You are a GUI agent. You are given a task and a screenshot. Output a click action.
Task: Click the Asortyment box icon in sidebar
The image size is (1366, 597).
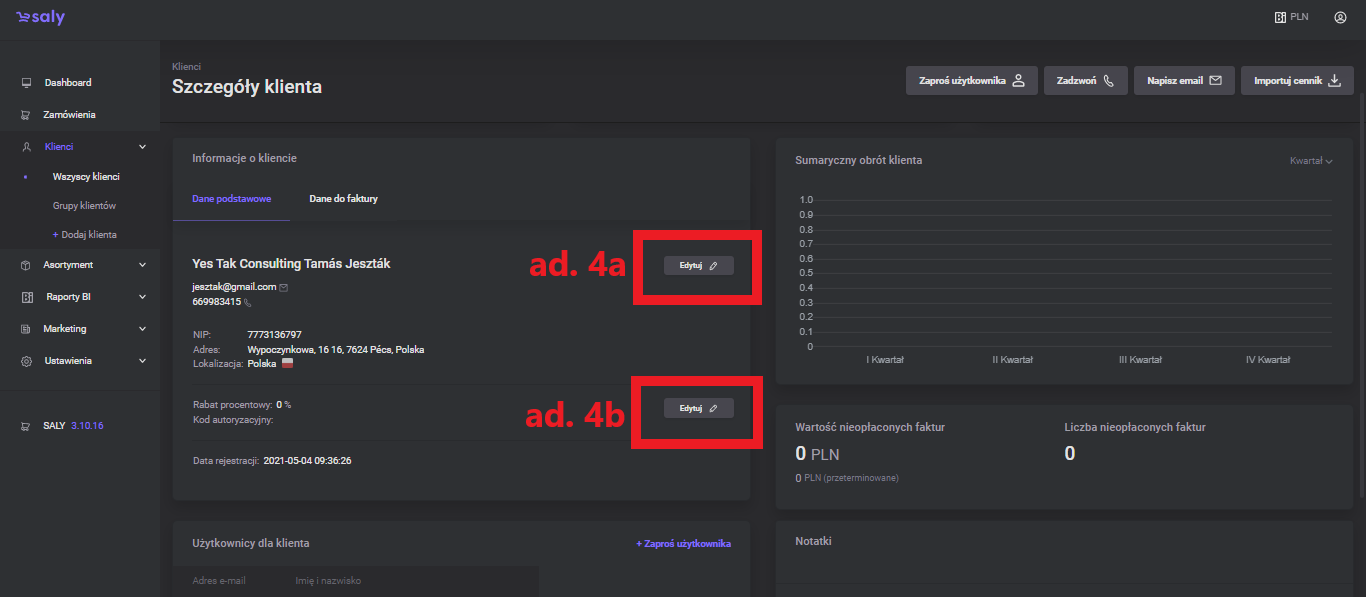tap(26, 265)
